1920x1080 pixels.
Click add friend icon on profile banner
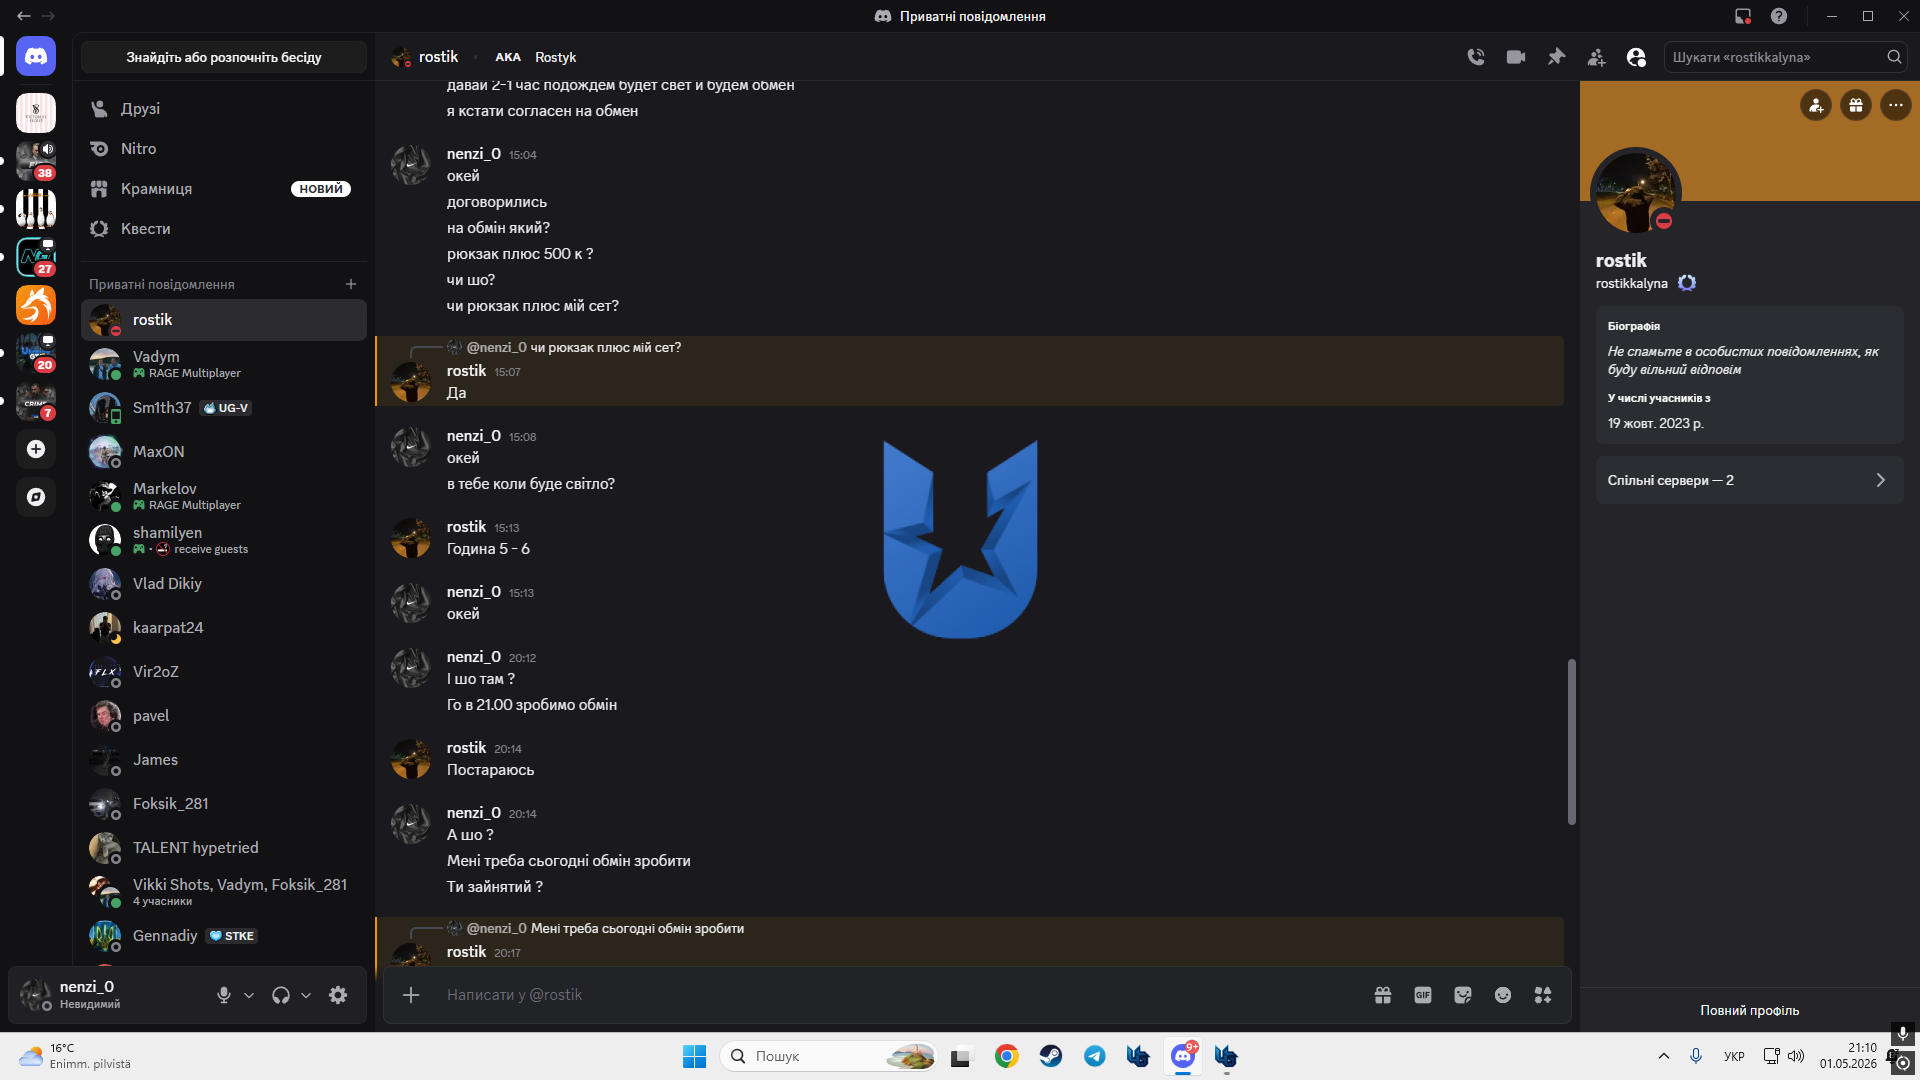[1816, 105]
